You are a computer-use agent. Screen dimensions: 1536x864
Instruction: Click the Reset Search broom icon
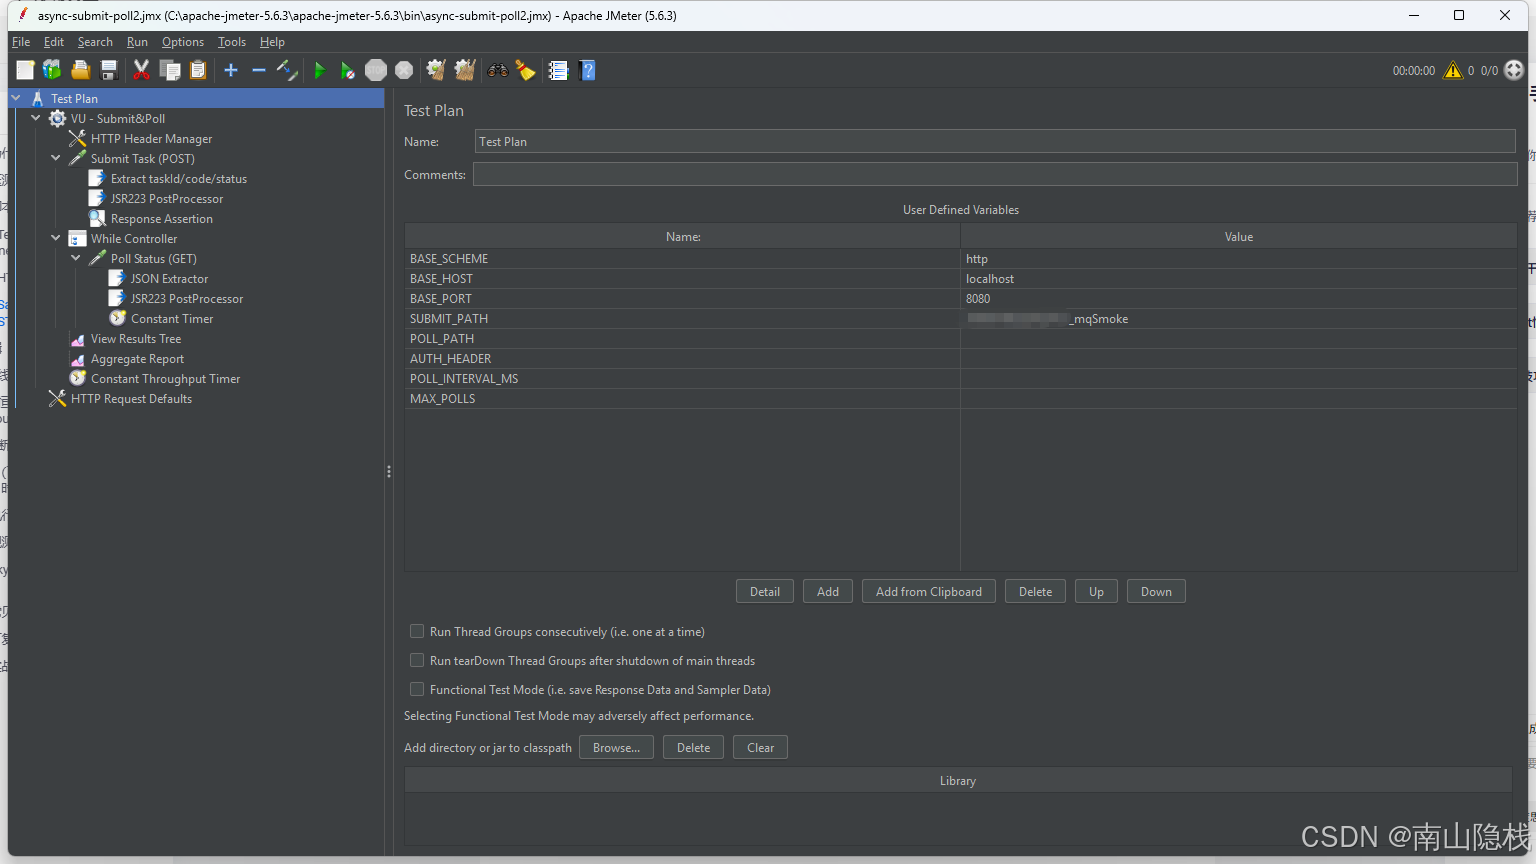click(x=525, y=70)
